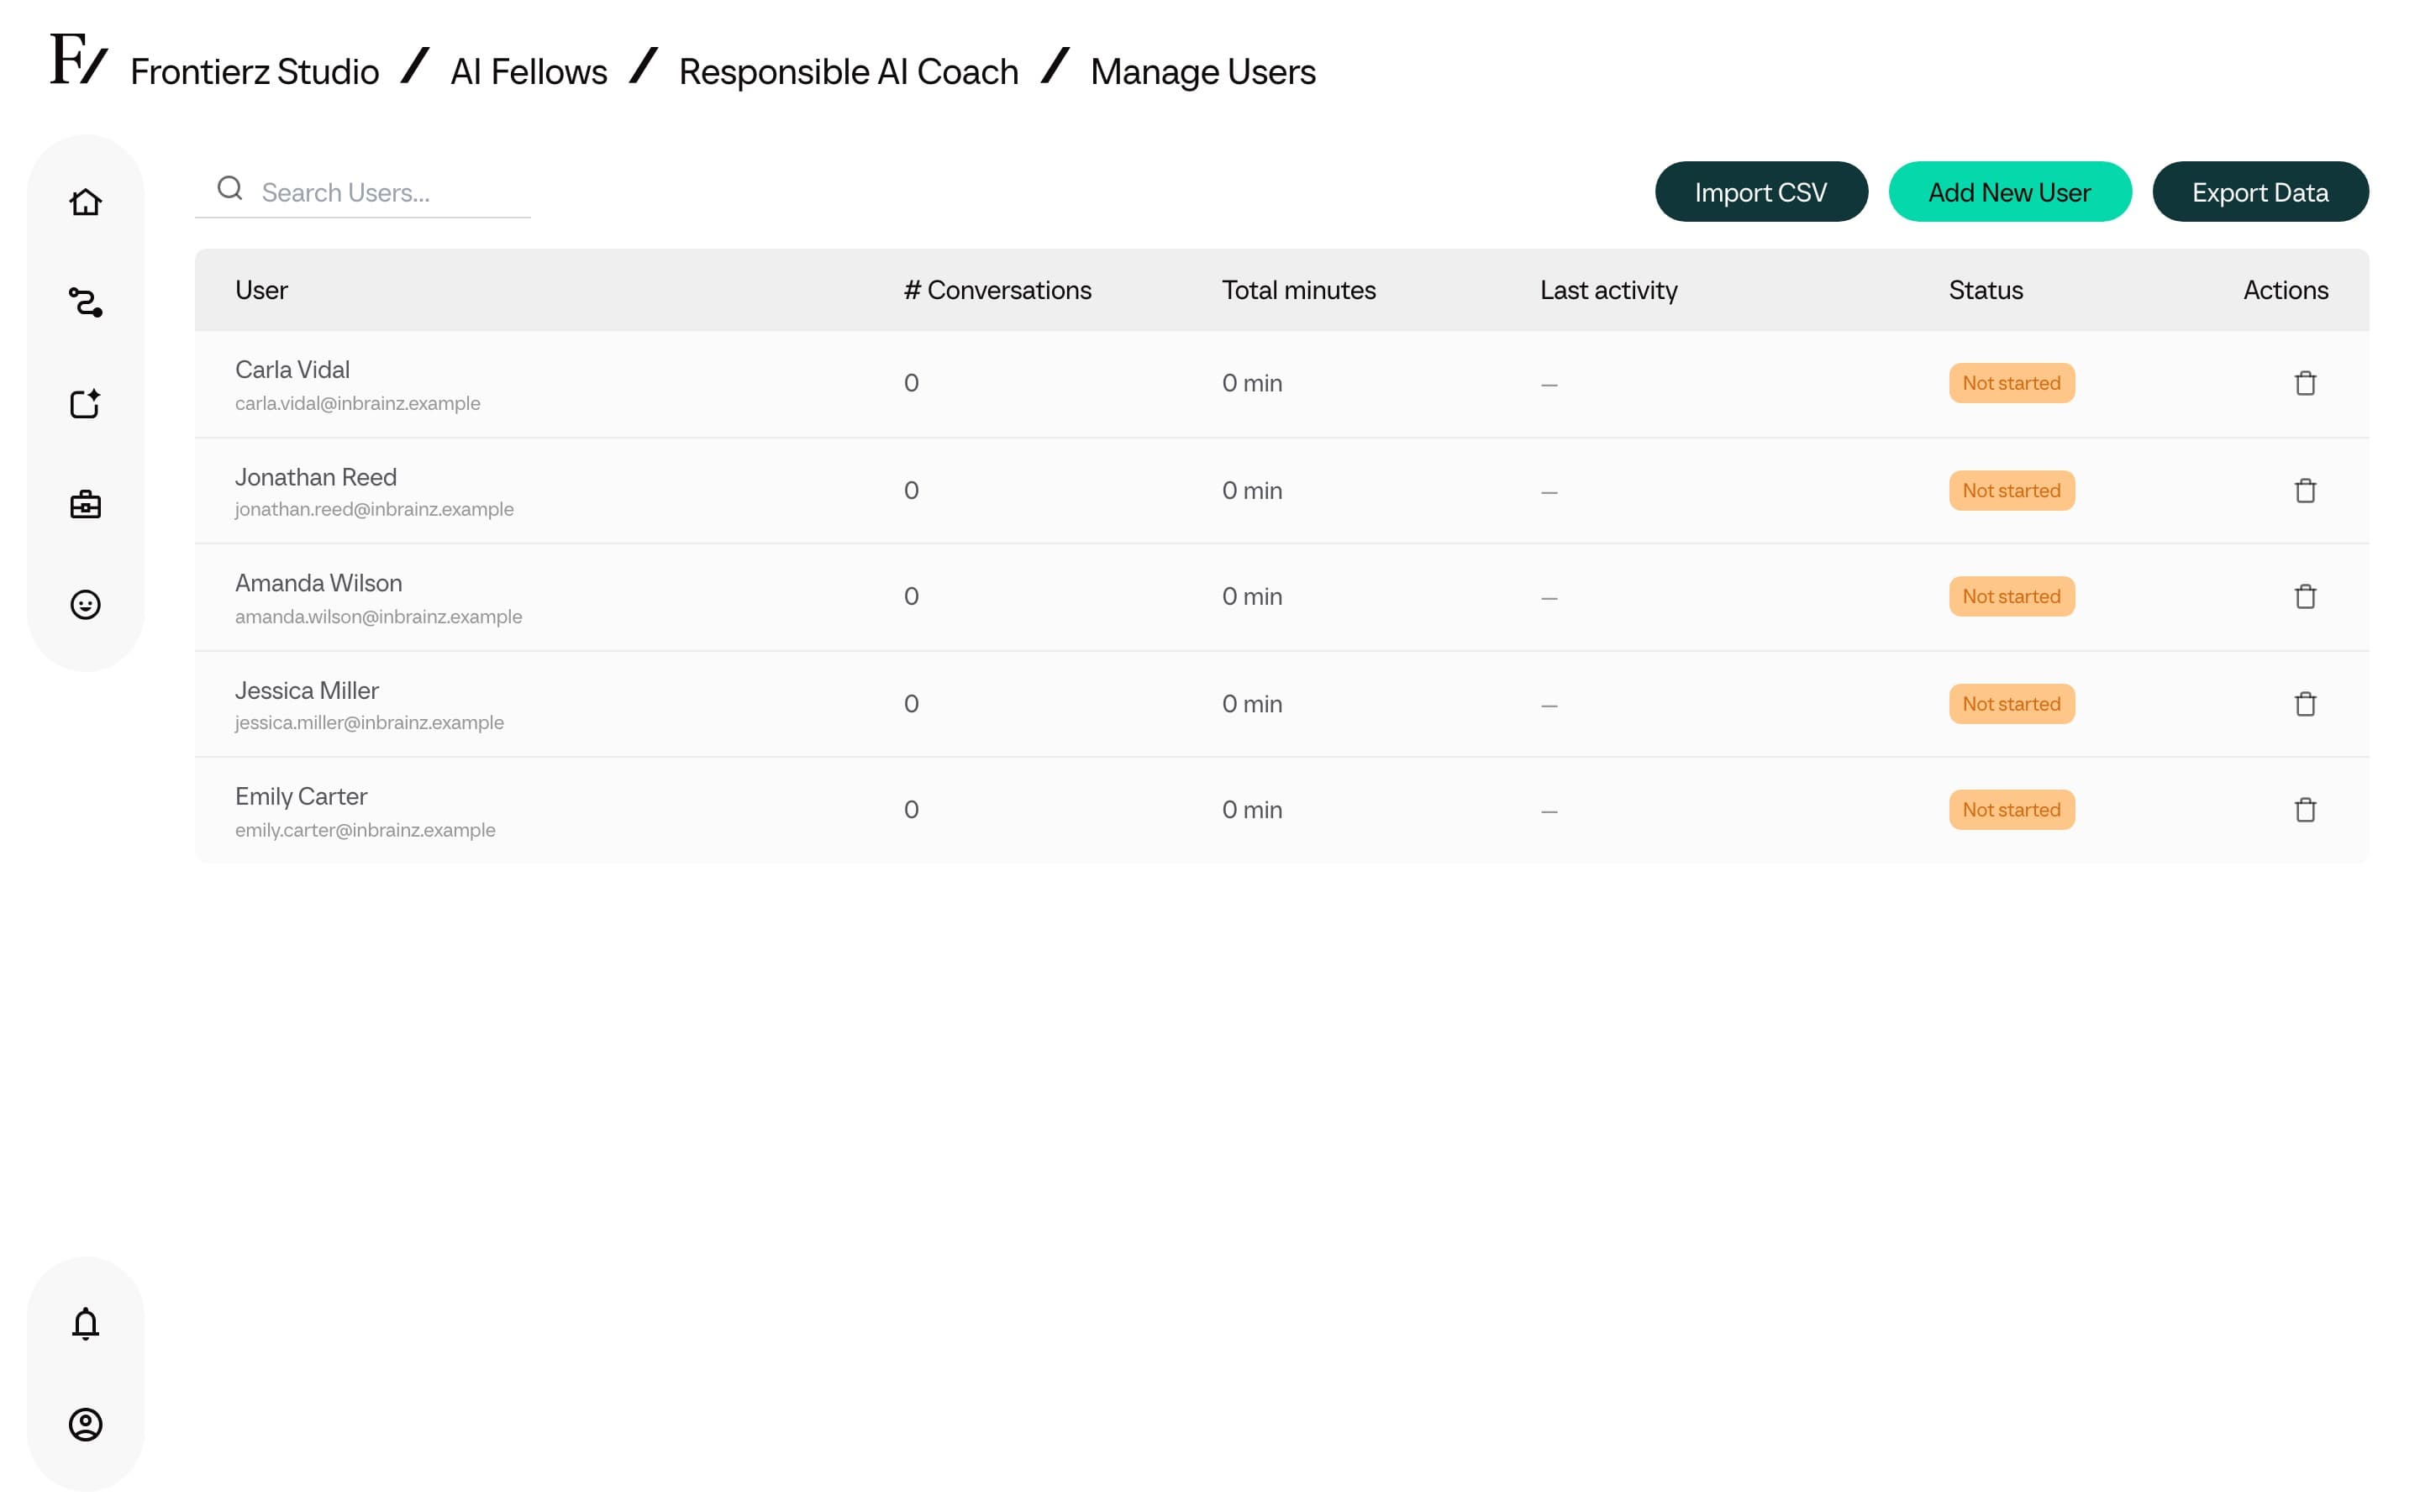Click email emily.carter@inbrainz.example

365,830
